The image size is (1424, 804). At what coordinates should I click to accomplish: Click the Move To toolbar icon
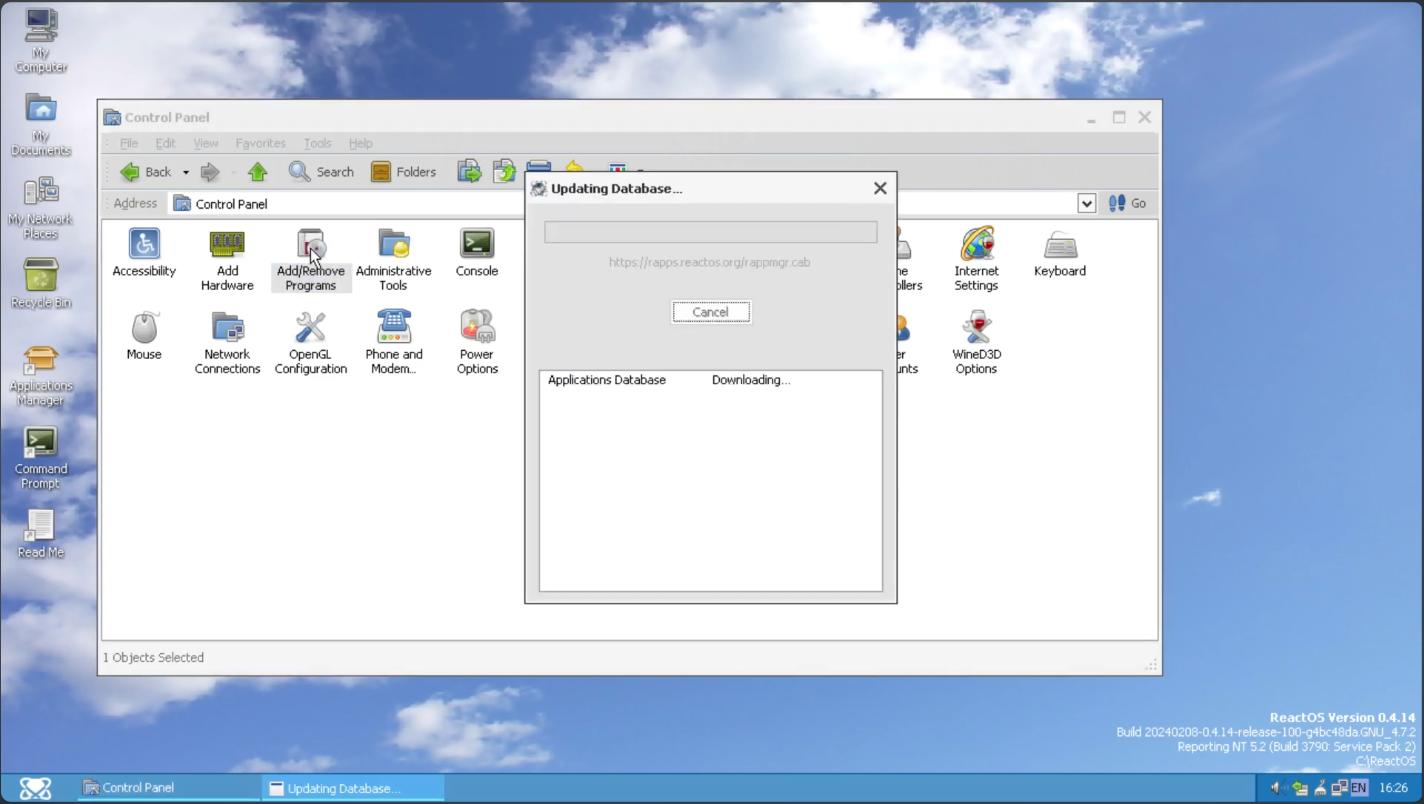(x=469, y=172)
